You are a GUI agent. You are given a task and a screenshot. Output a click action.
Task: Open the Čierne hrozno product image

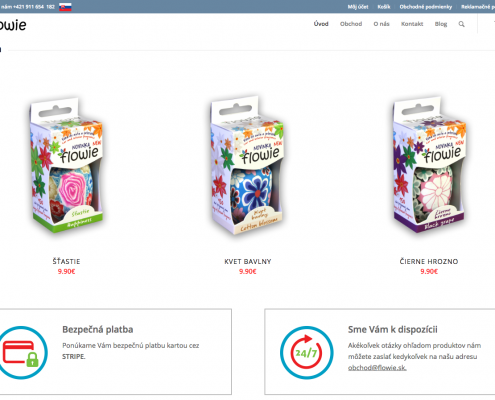[429, 165]
